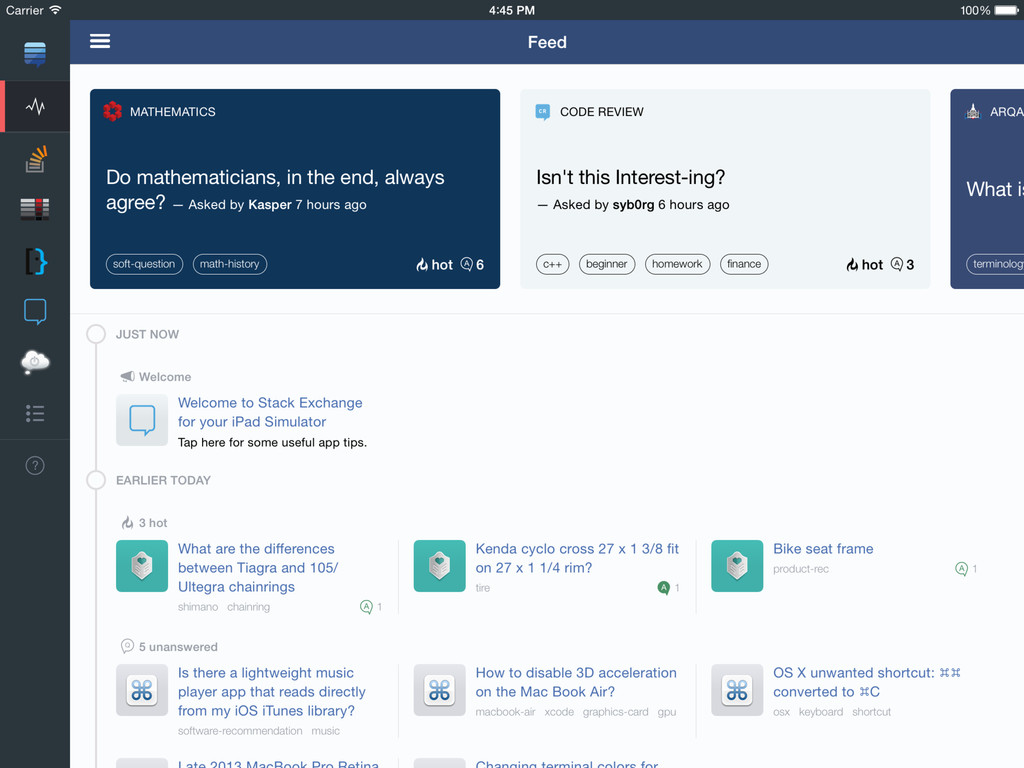Image resolution: width=1024 pixels, height=768 pixels.
Task: Open the cloud site icon in sidebar
Action: pos(35,361)
